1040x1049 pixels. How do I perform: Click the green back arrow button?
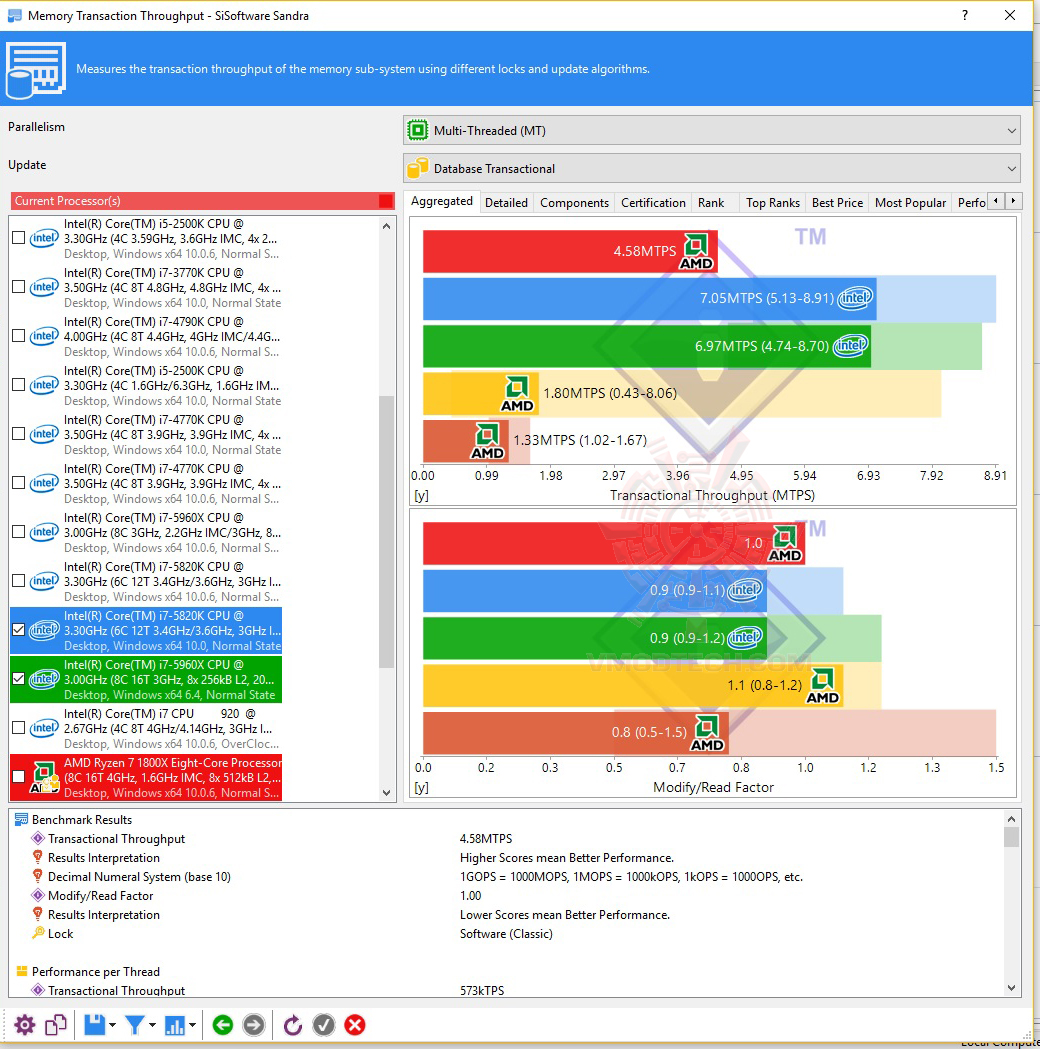223,1025
